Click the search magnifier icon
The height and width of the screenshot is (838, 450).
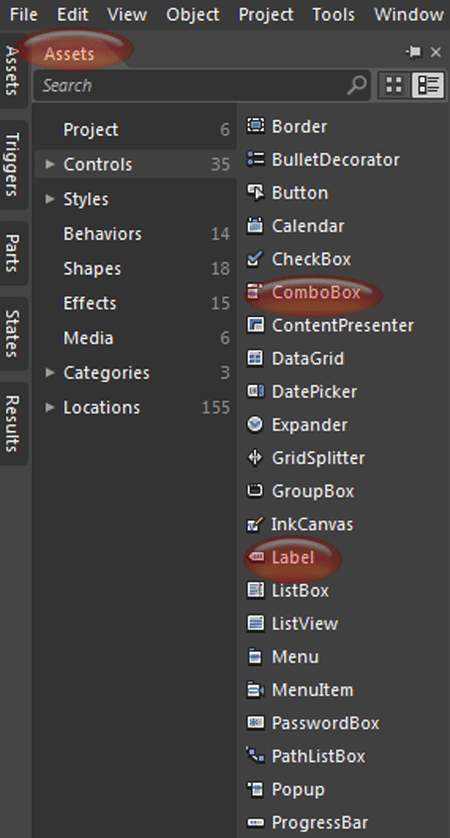coord(357,85)
